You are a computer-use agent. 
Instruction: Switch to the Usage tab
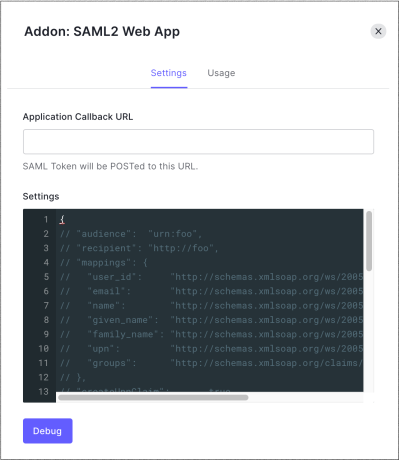click(221, 73)
